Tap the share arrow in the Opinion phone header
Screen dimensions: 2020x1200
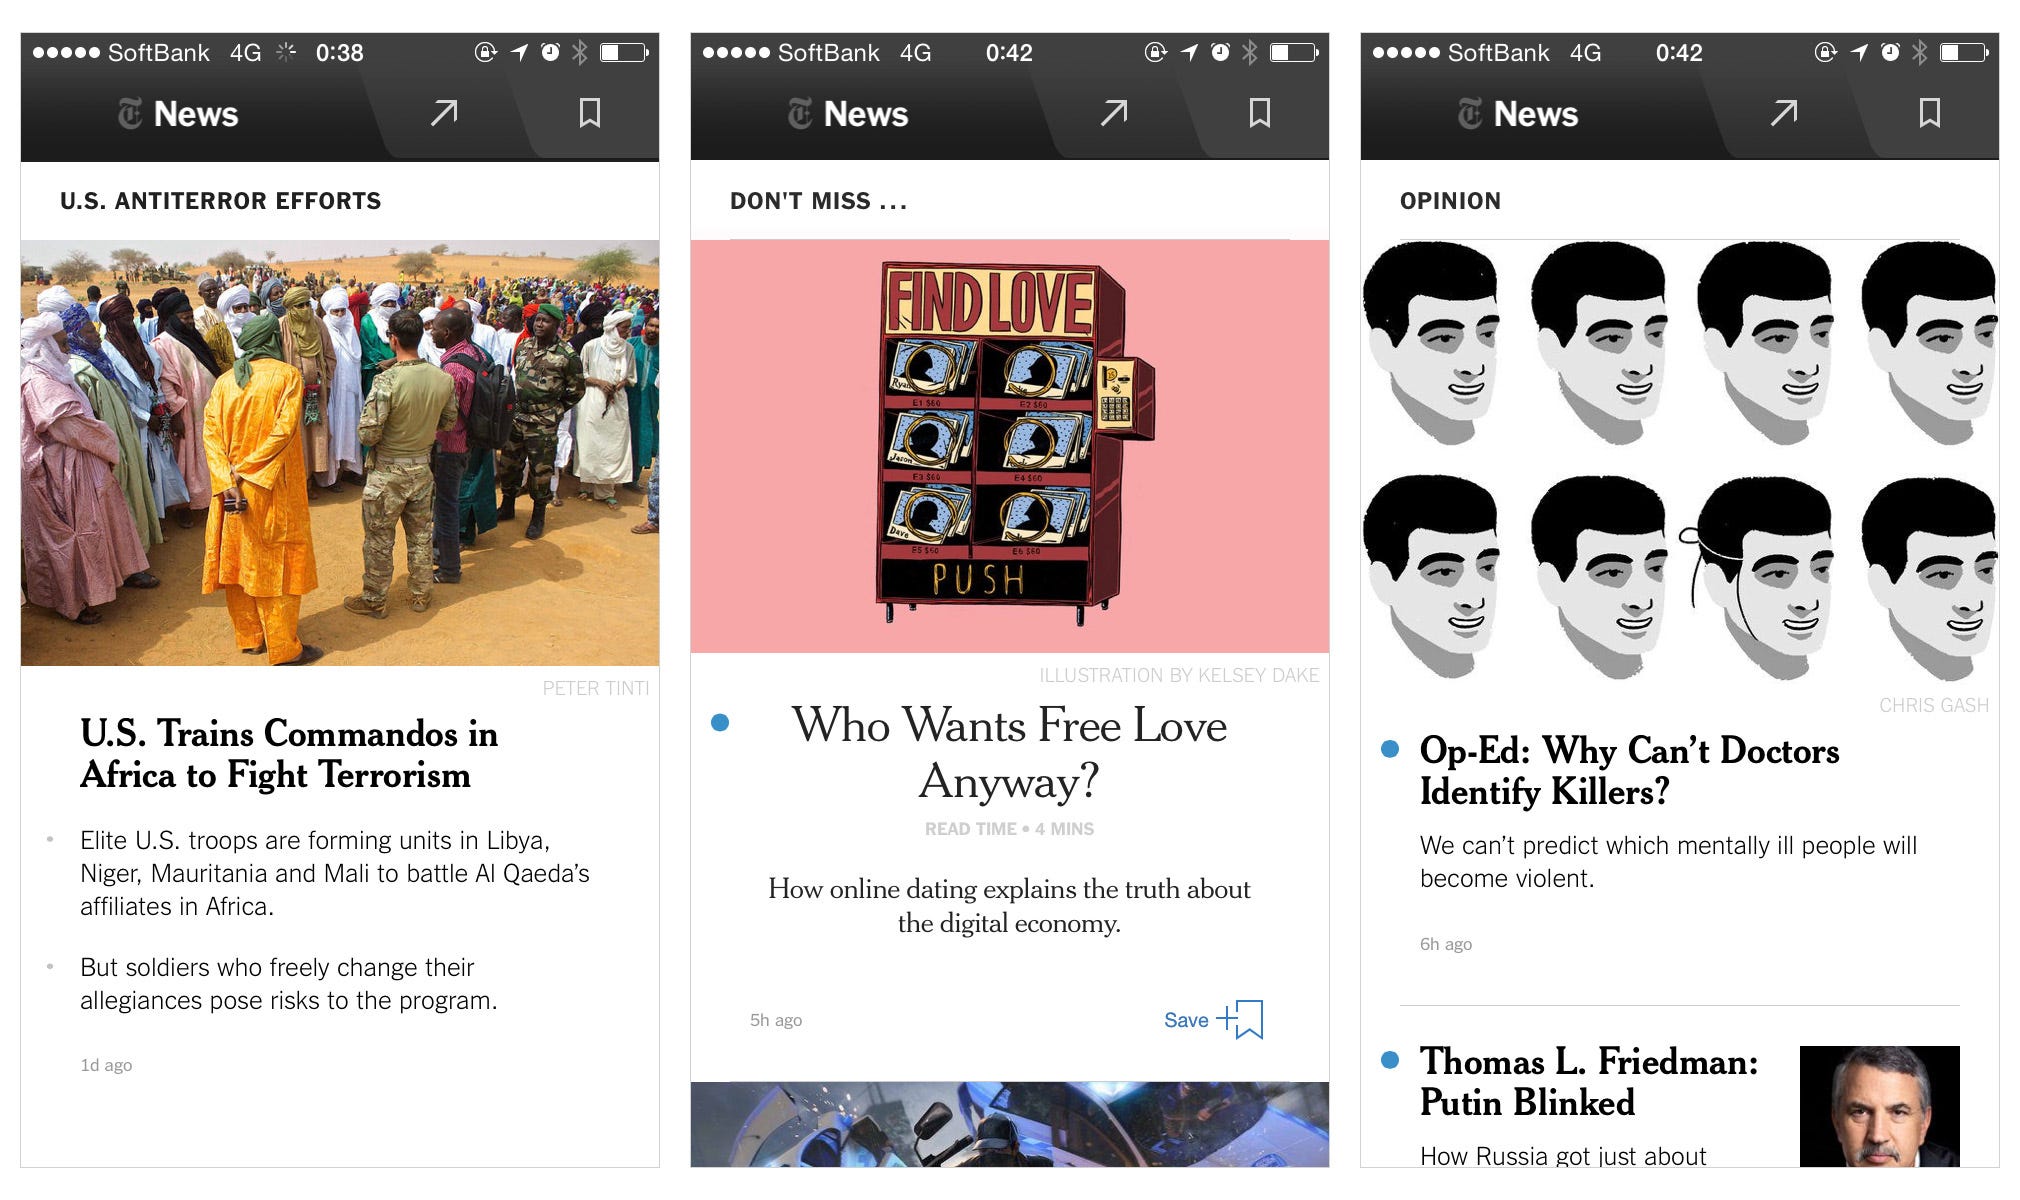1784,113
